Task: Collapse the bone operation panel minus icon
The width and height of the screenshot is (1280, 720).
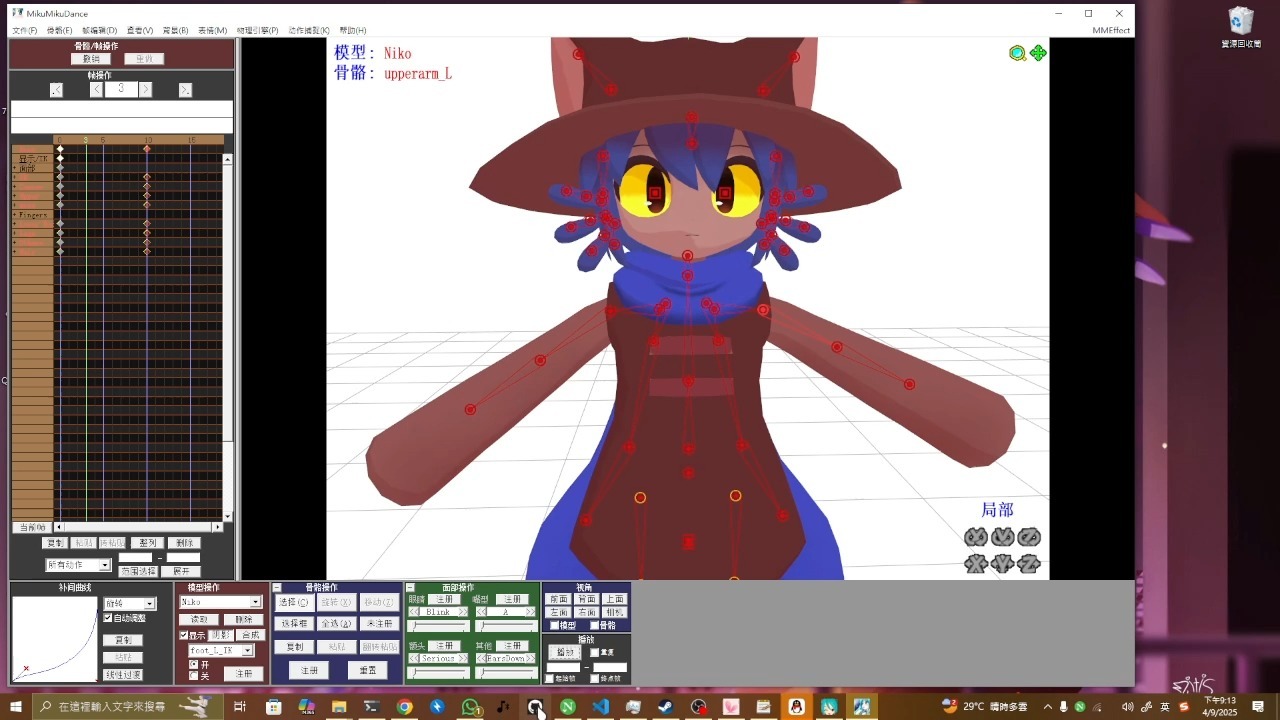Action: pos(277,588)
